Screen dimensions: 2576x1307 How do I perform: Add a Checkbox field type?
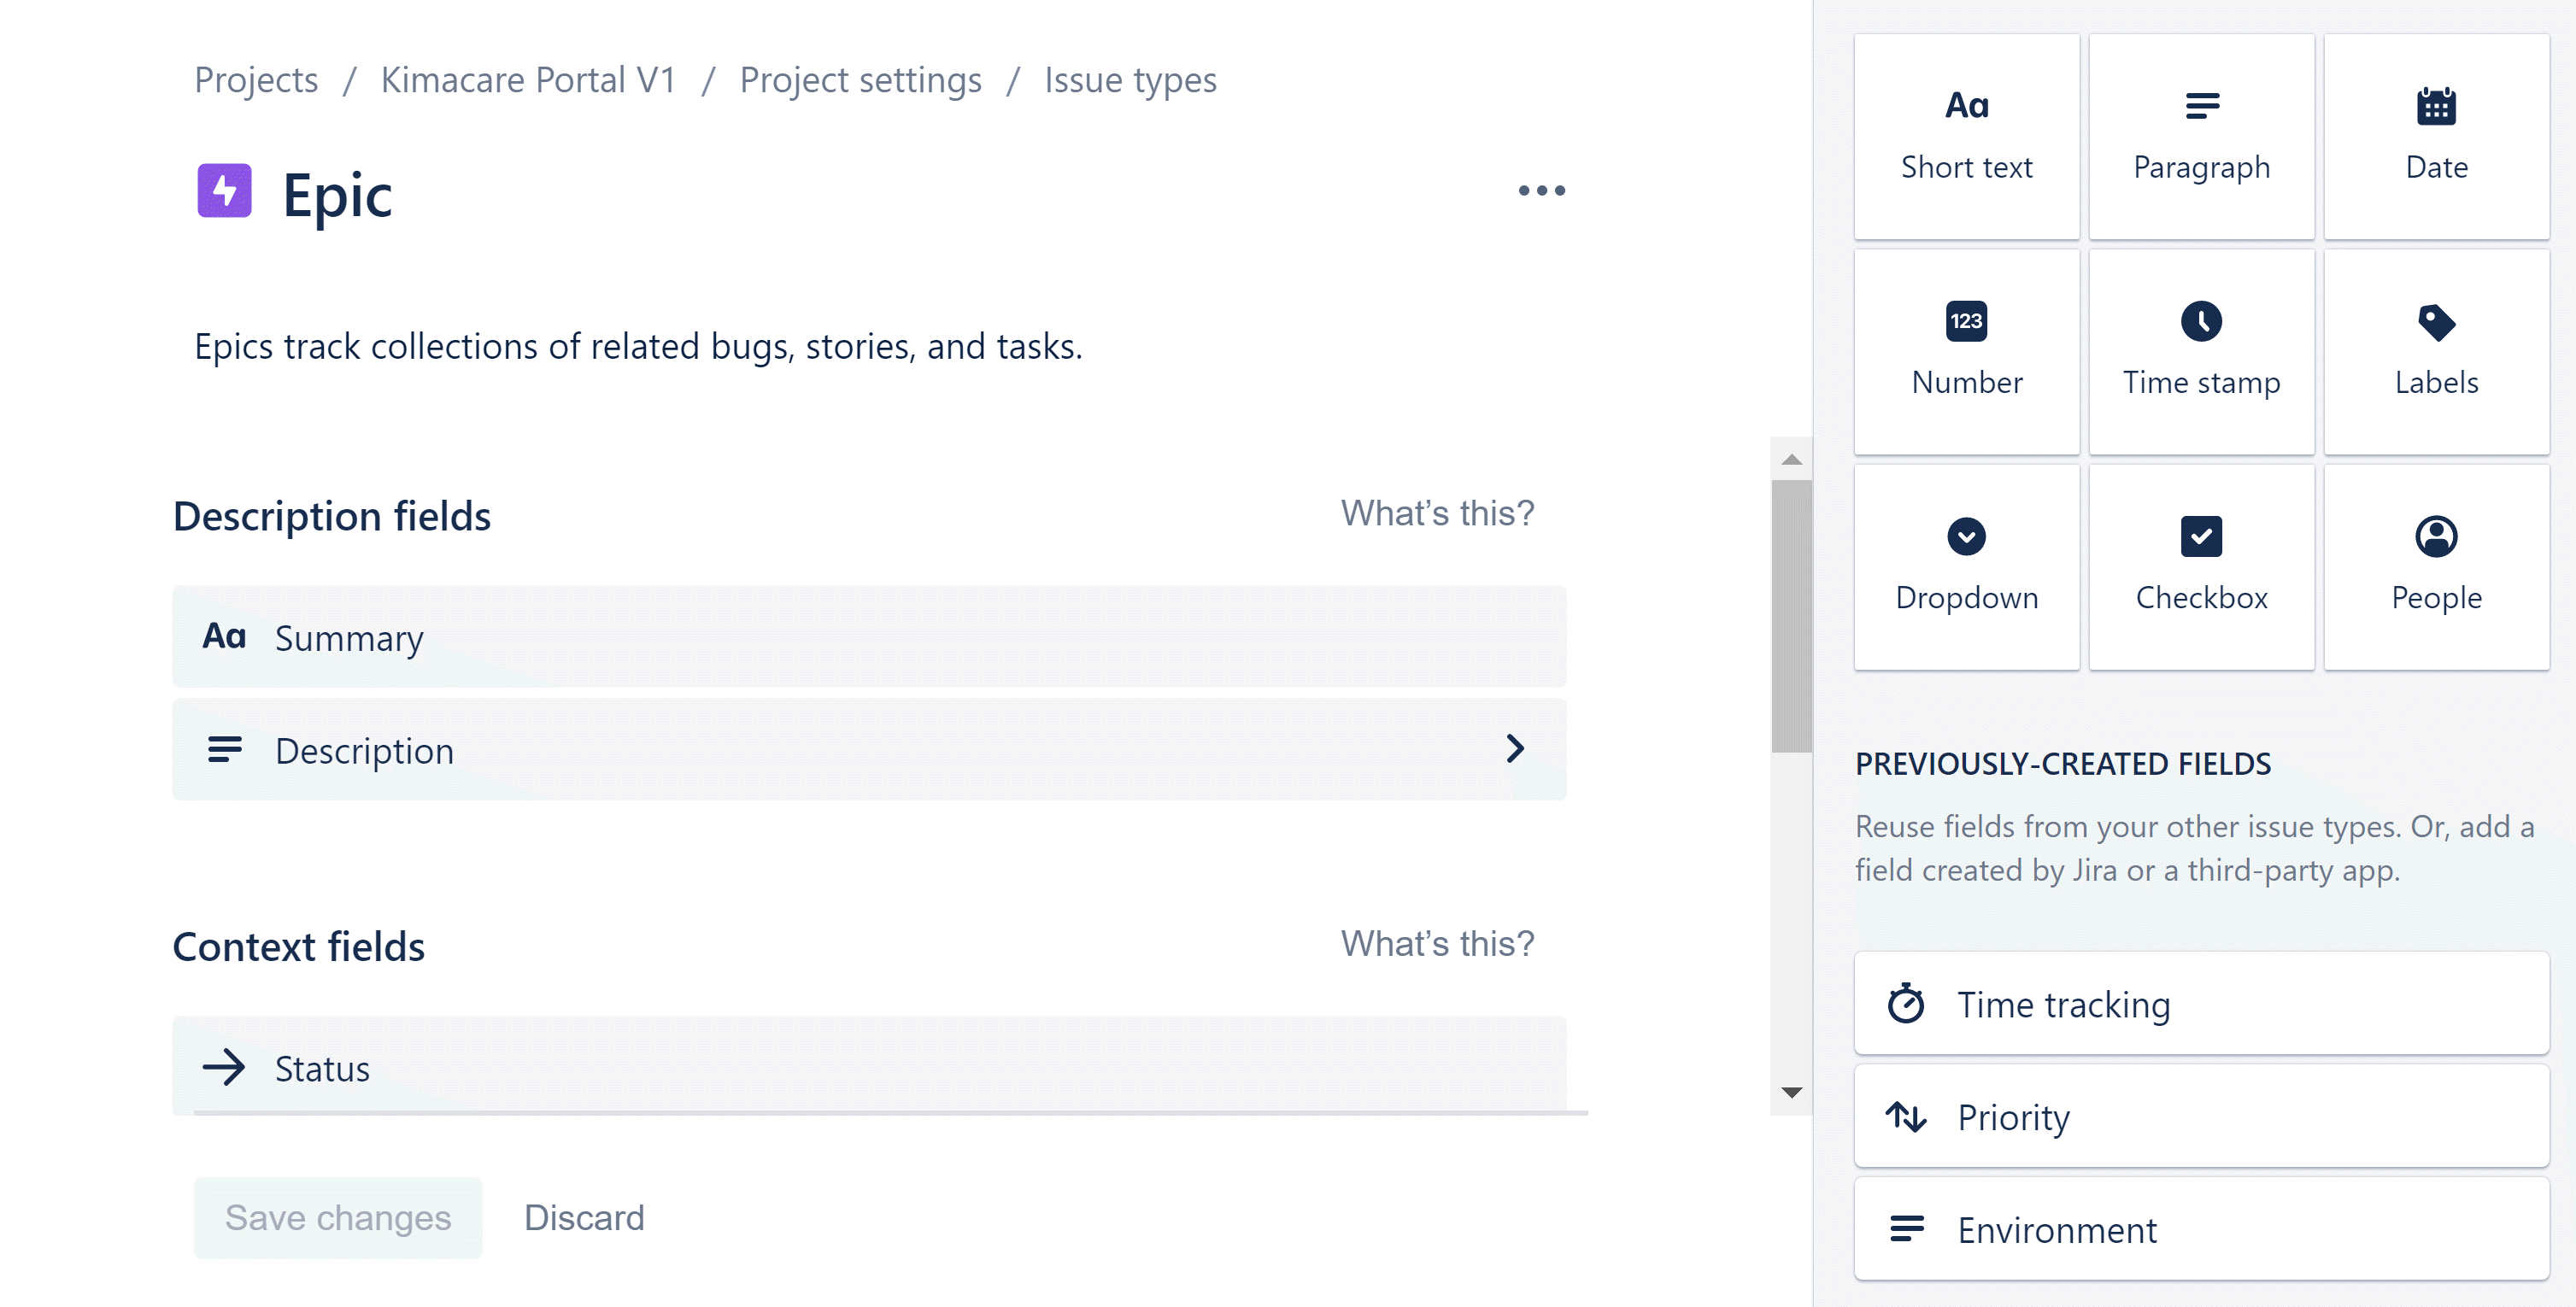pos(2200,567)
